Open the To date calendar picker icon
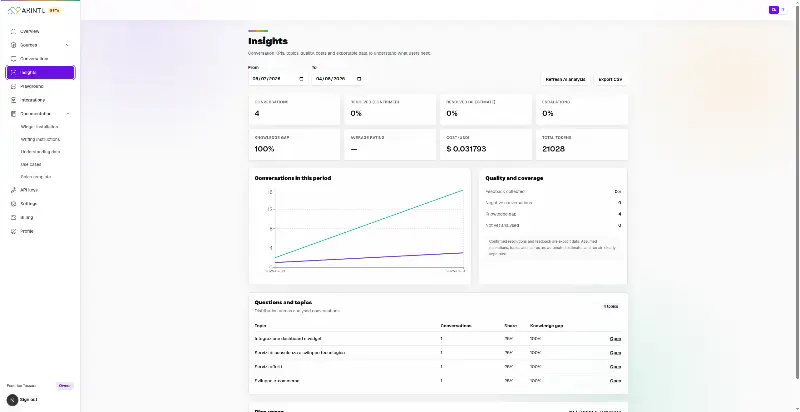The image size is (800, 412). 359,79
